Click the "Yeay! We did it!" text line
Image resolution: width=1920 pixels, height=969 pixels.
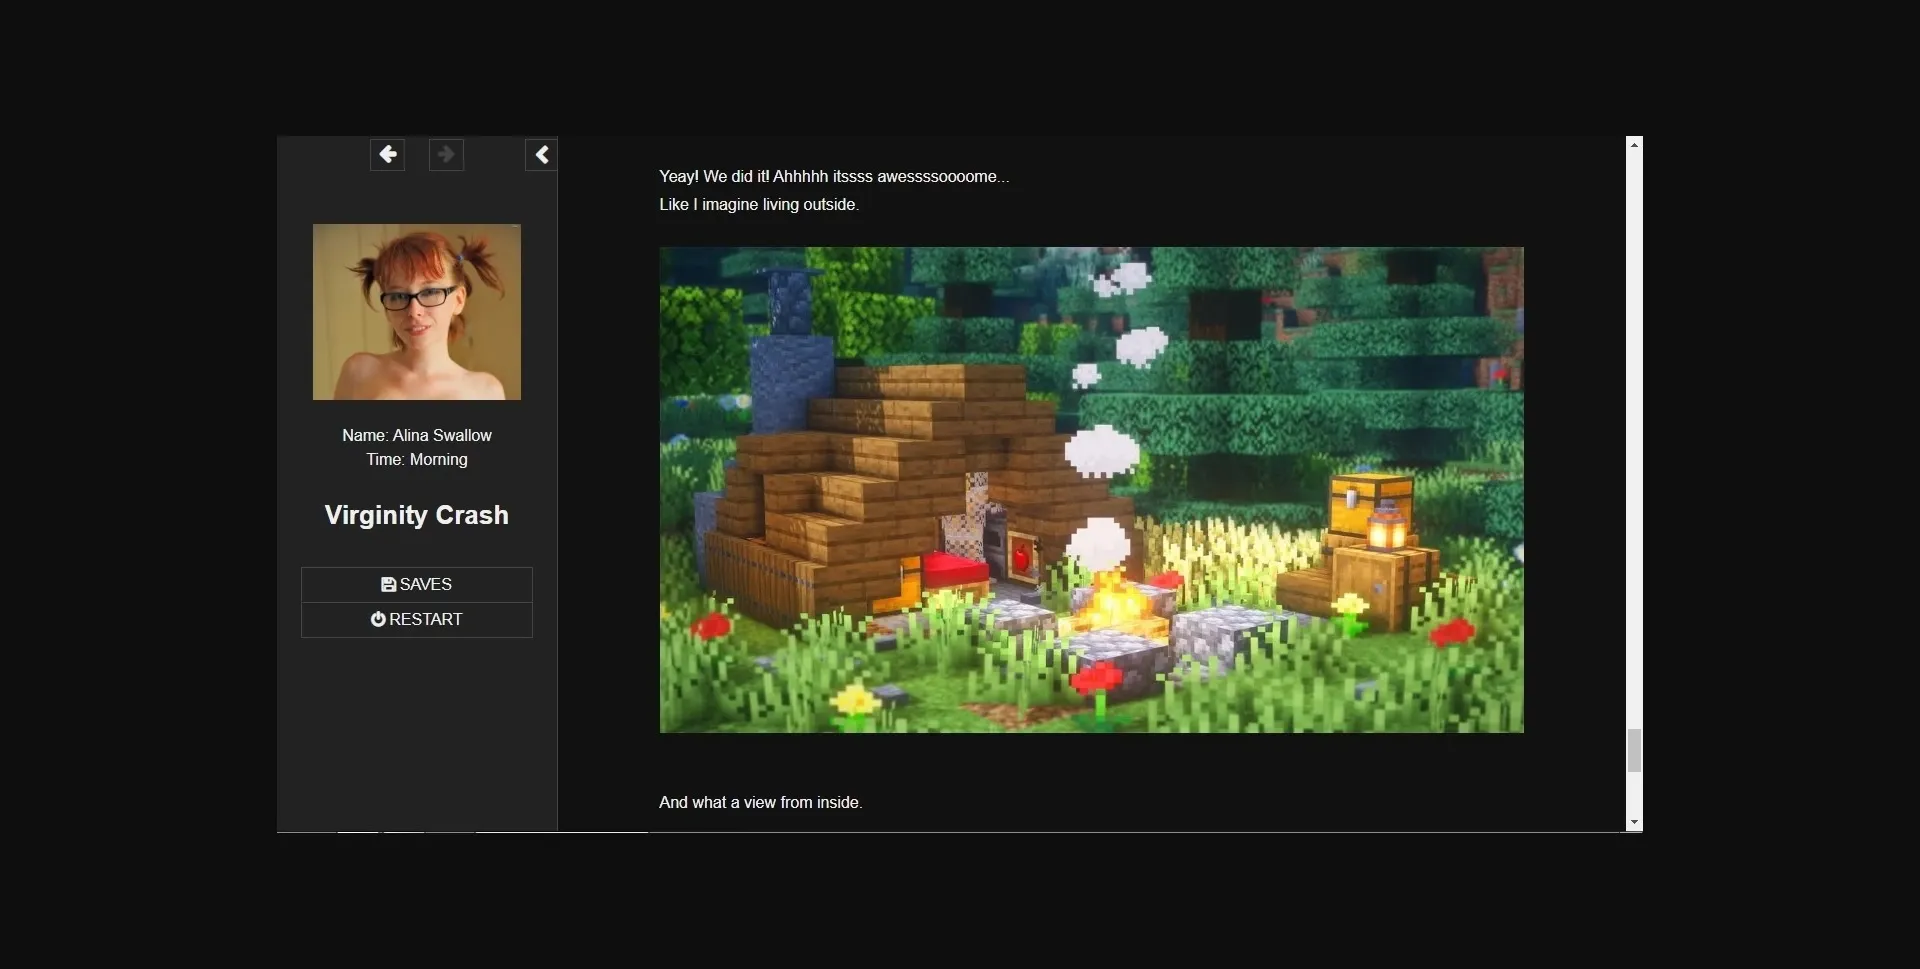click(833, 177)
